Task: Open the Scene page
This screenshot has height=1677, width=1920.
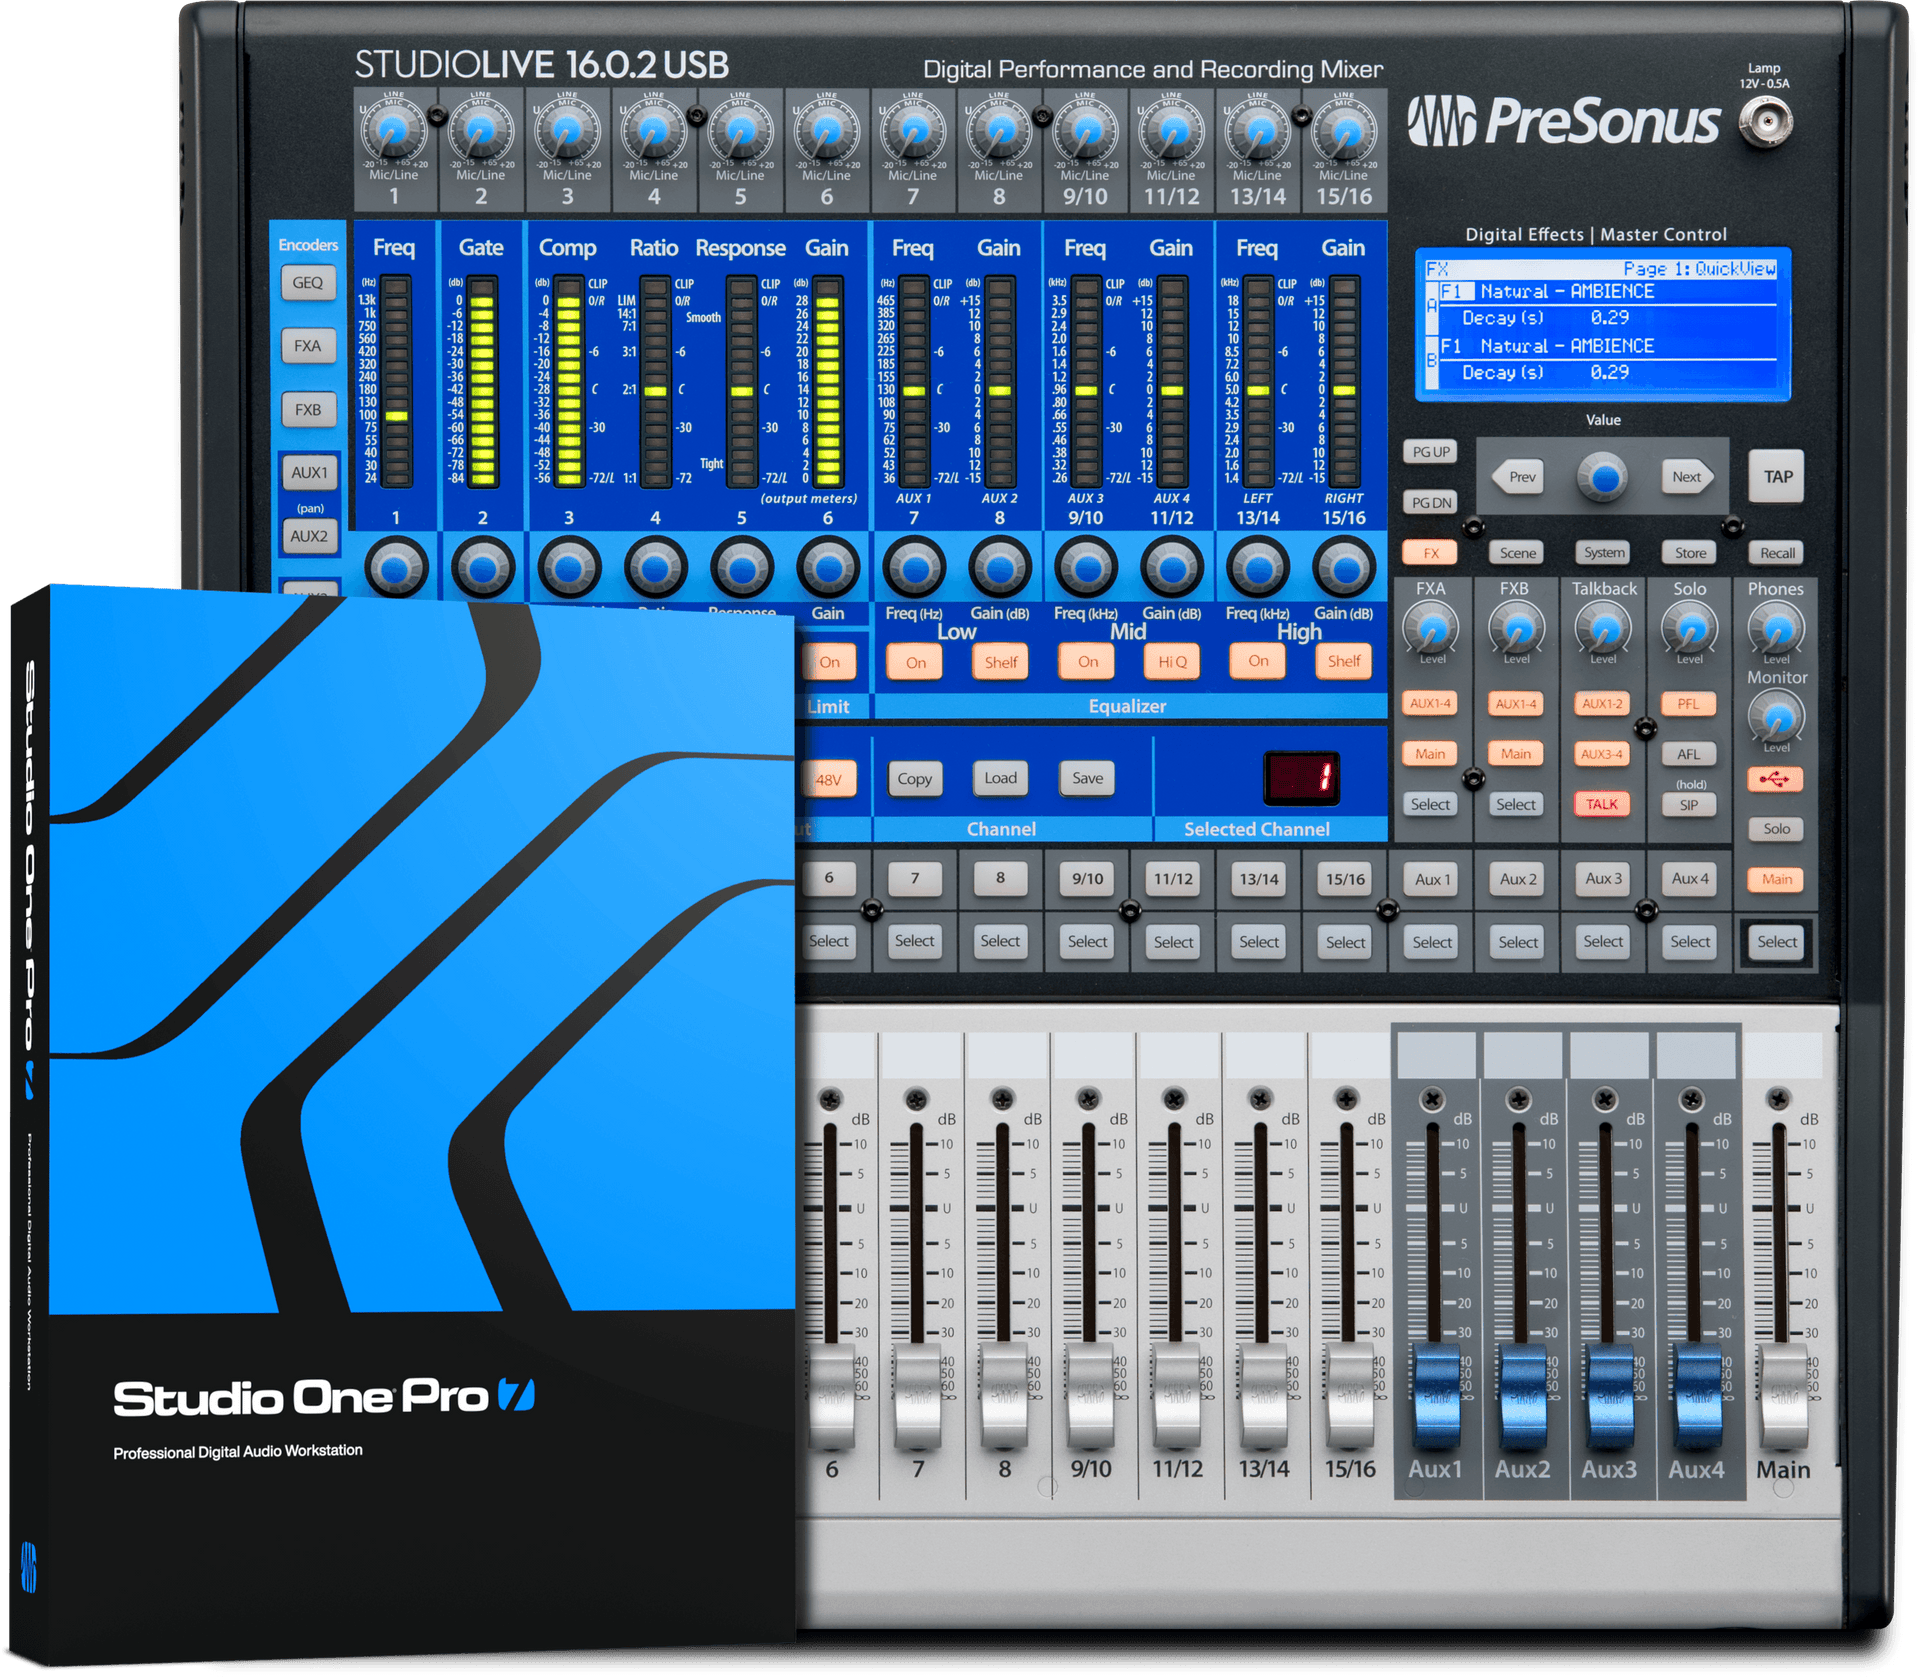Action: [x=1516, y=552]
